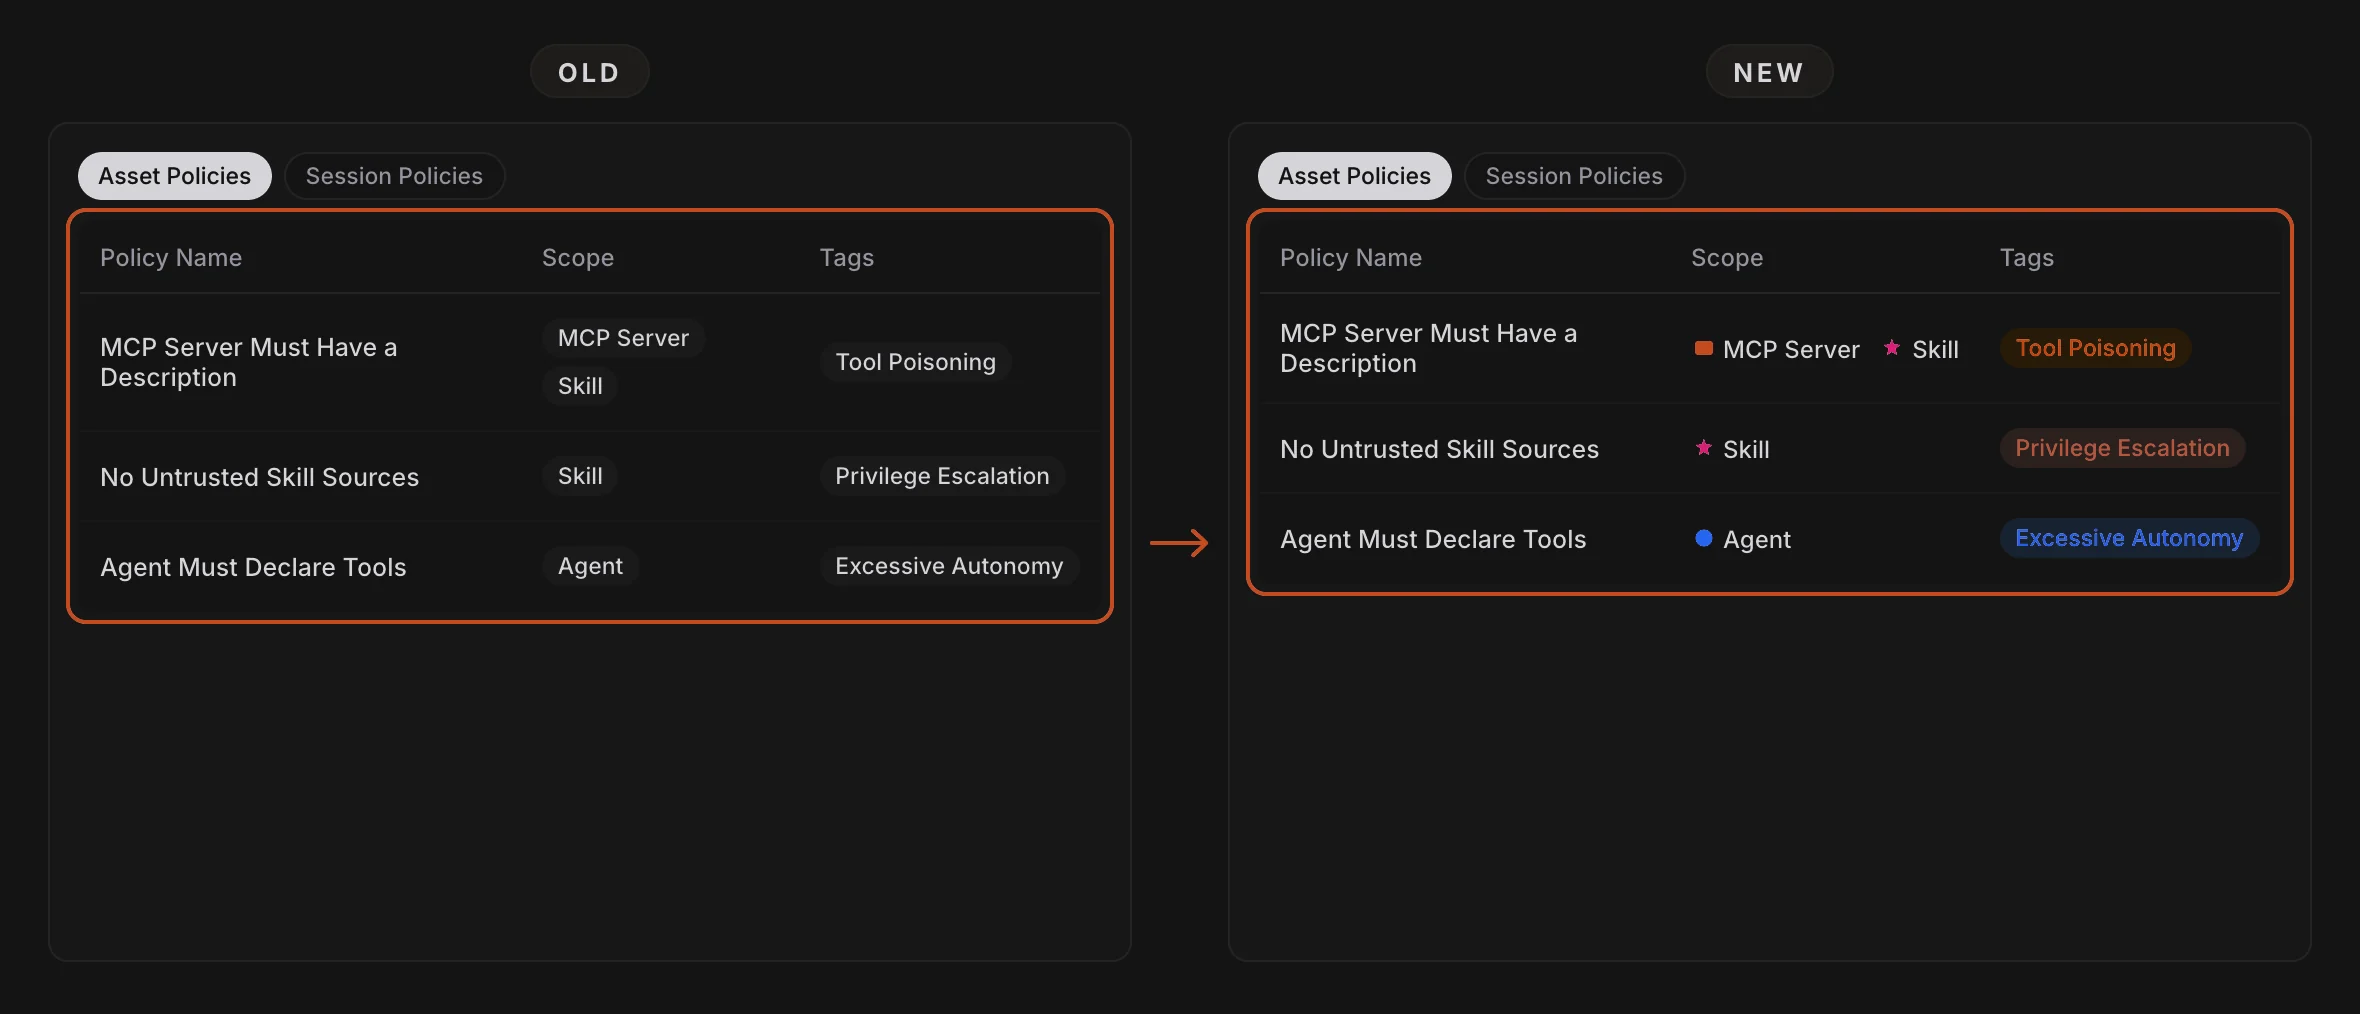Image resolution: width=2360 pixels, height=1014 pixels.
Task: Switch to Session Policies tab in OLD panel
Action: click(394, 176)
